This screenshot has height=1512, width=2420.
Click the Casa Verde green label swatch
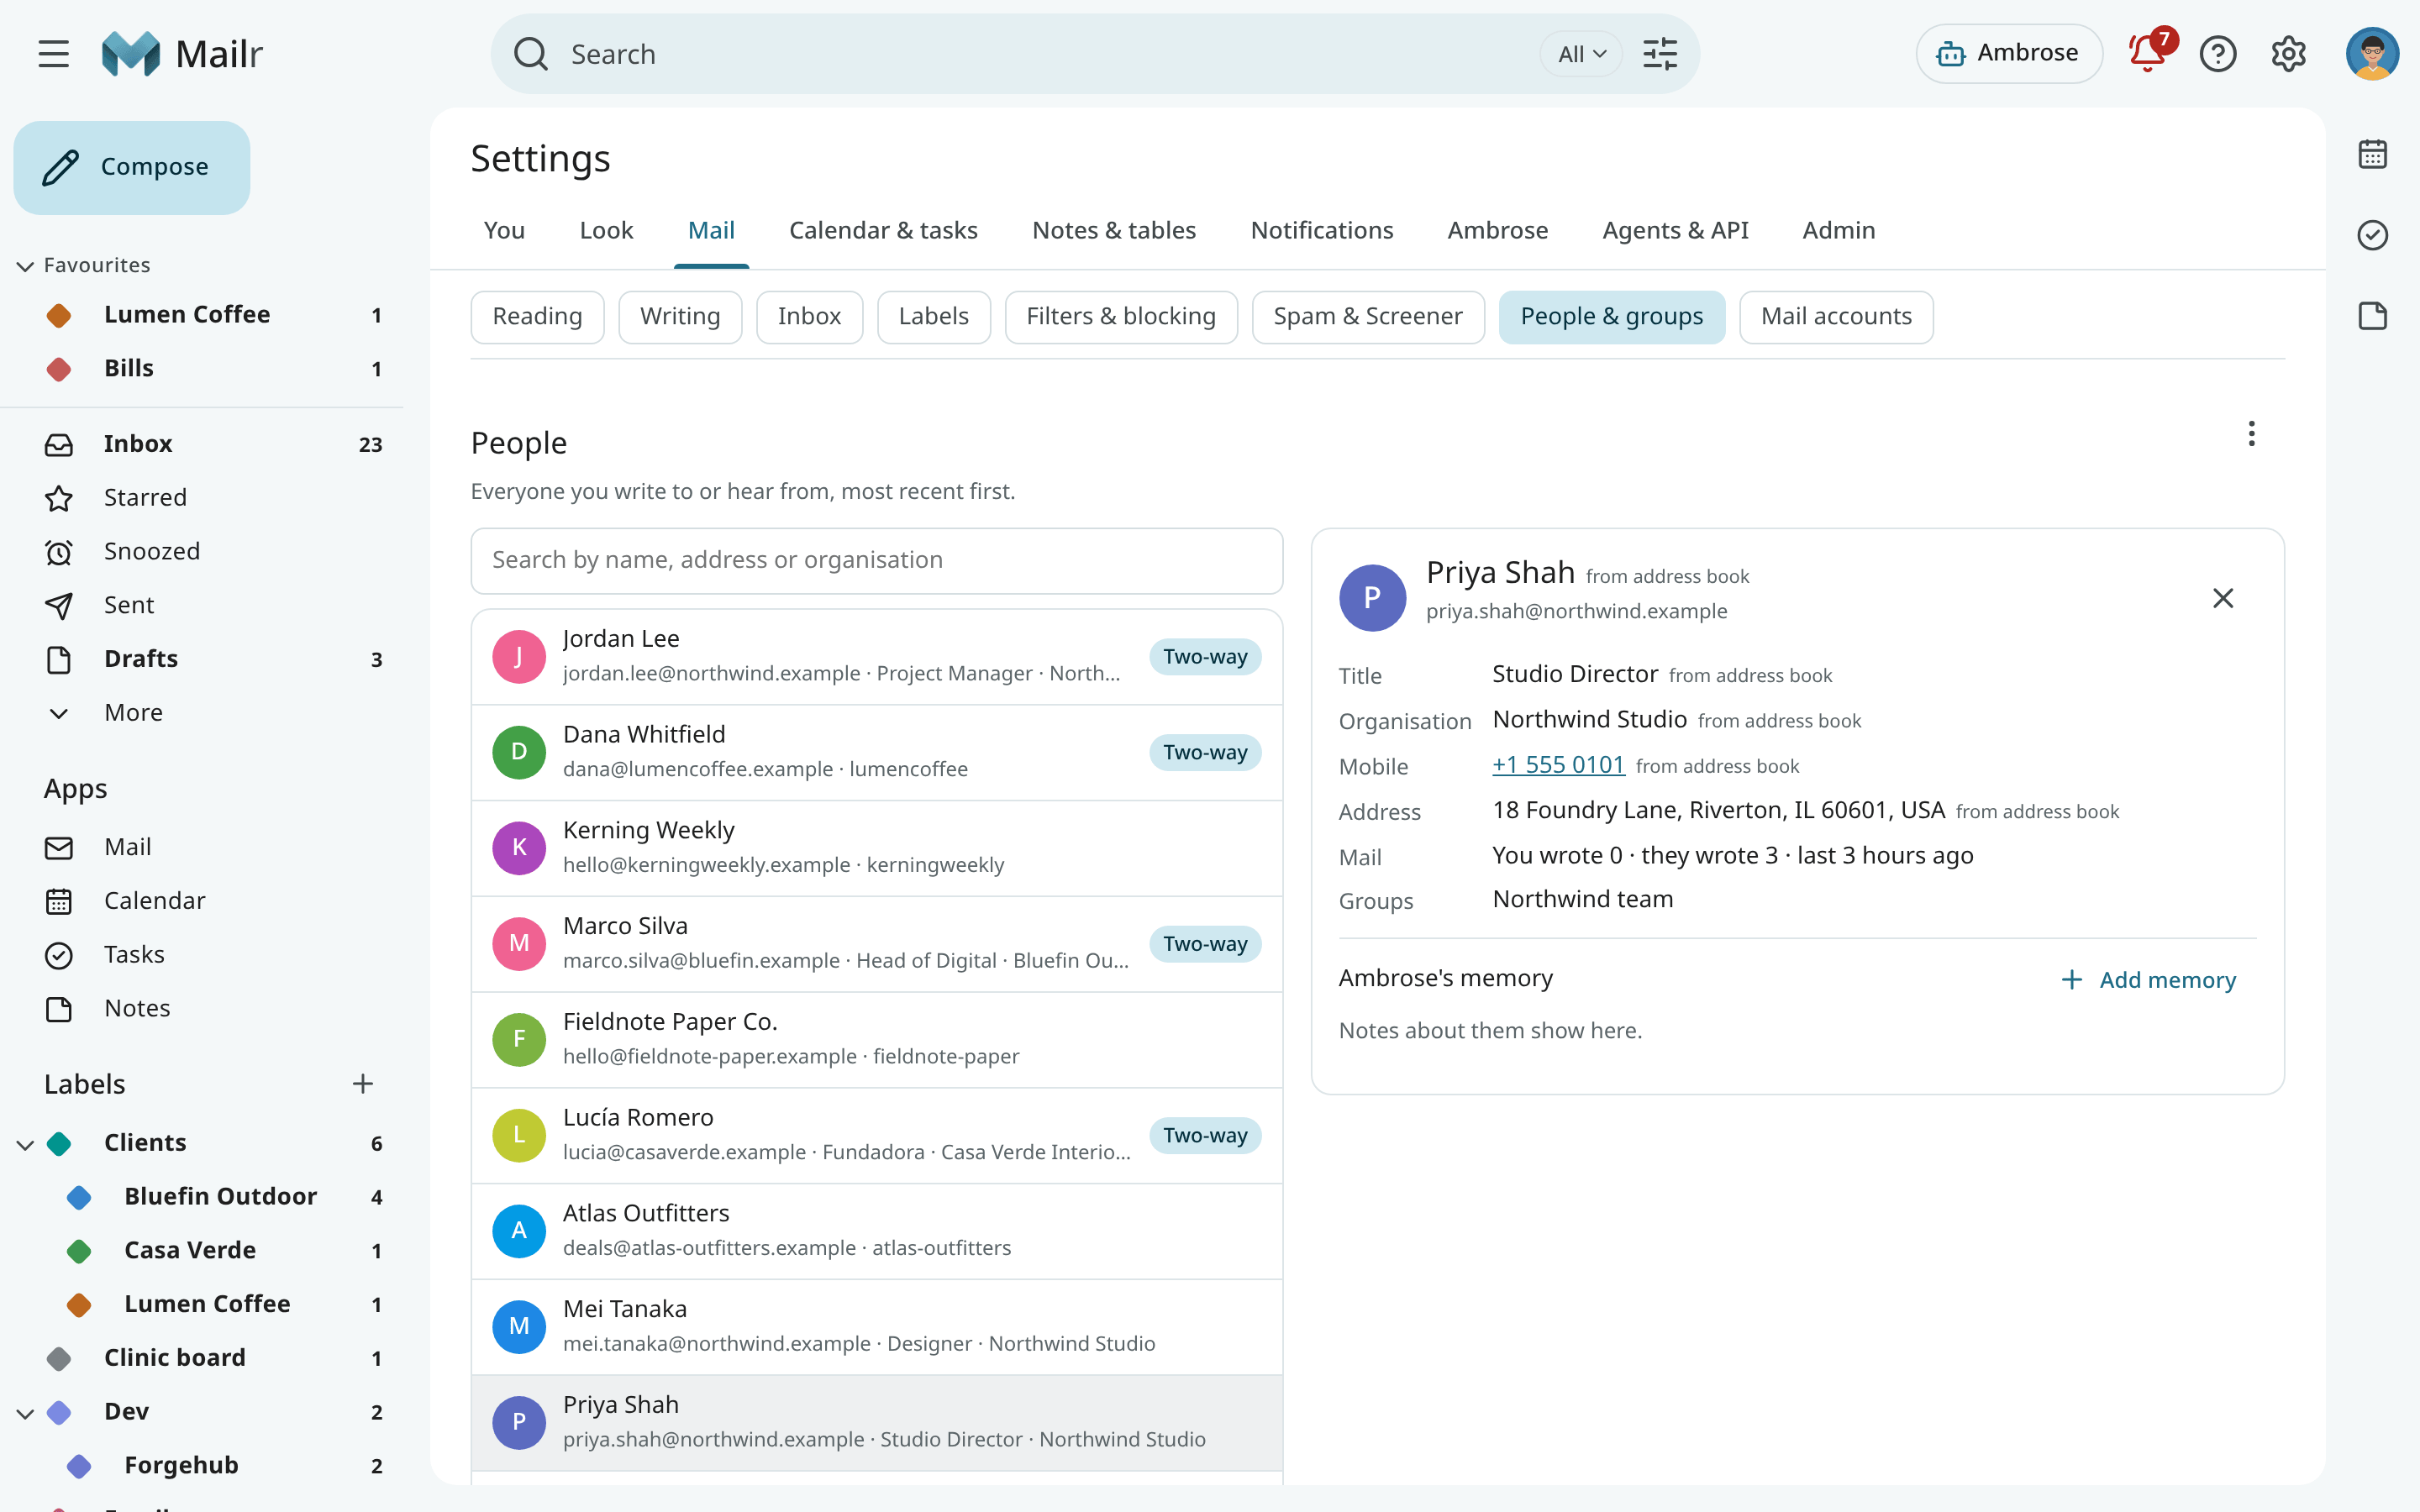(x=79, y=1251)
